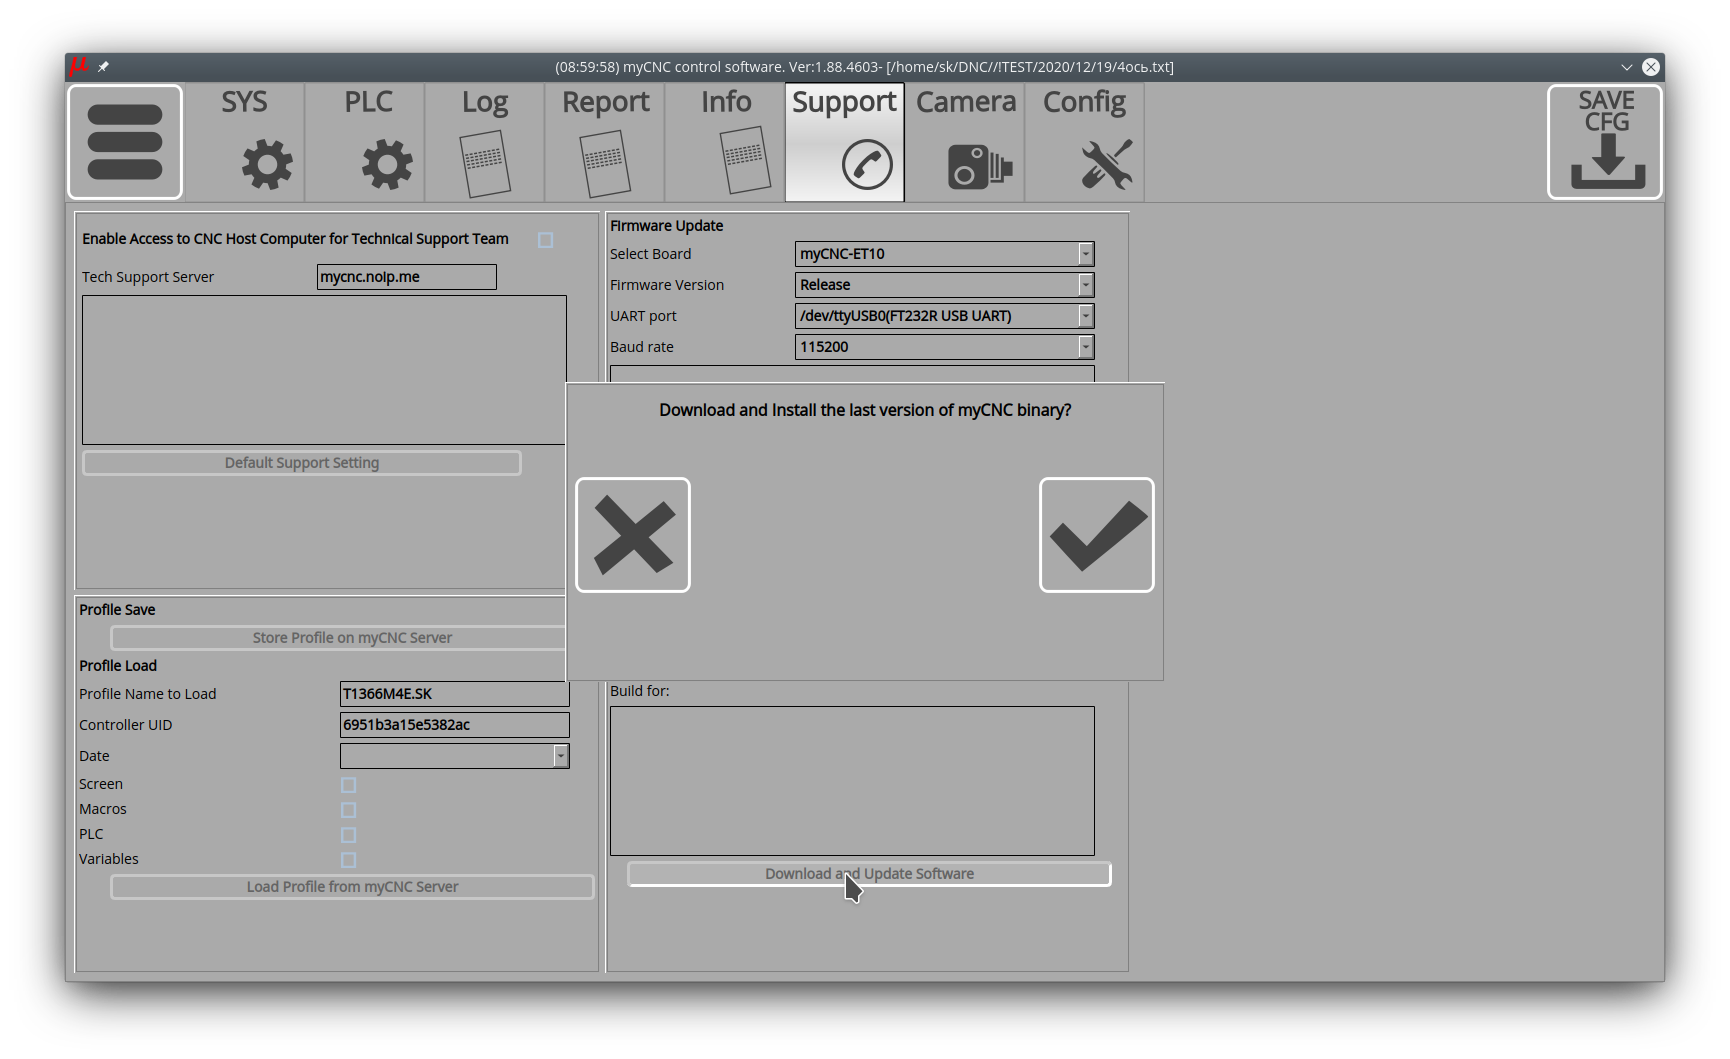Screen dimensions: 1730x1059
Task: Select the Support tab
Action: [845, 142]
